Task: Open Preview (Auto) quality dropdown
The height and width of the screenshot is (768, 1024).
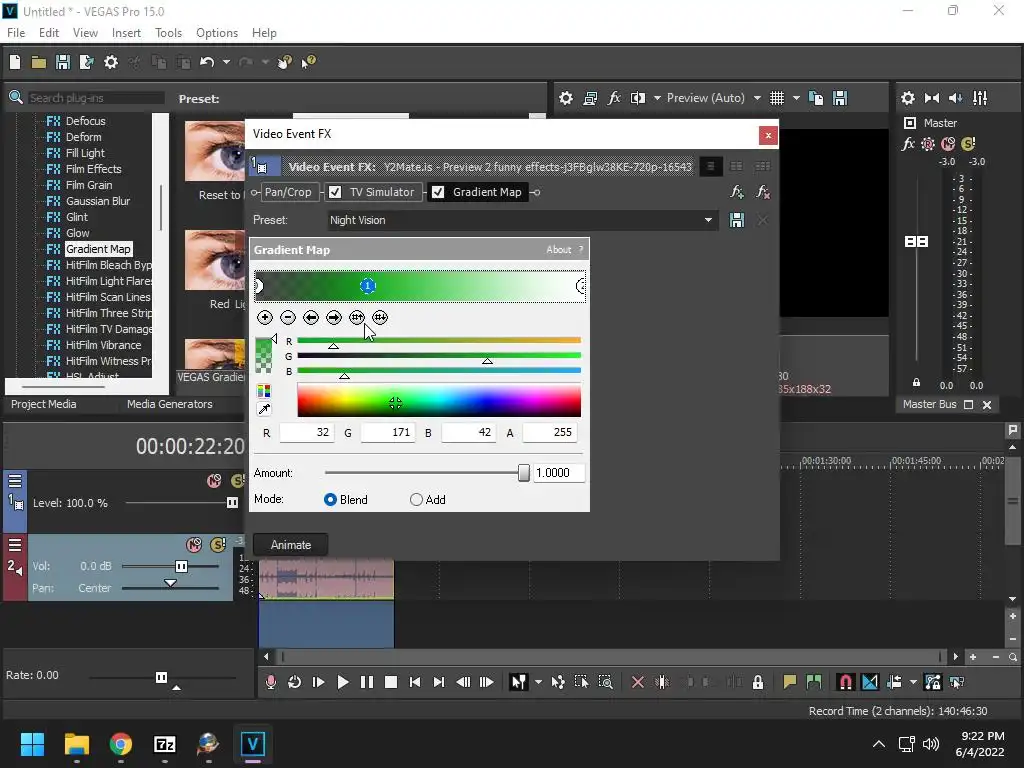Action: point(757,99)
